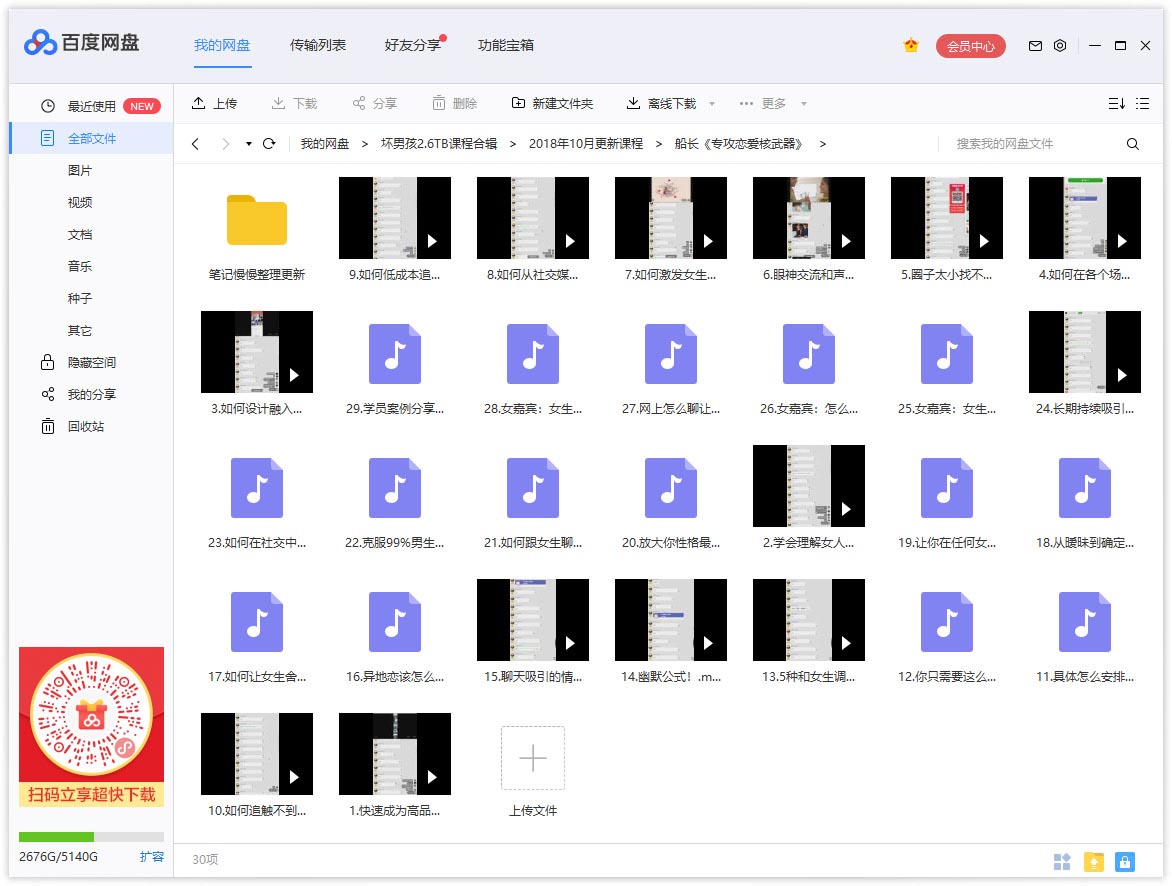1172x886 pixels.
Task: Click the sort order icon
Action: tap(1116, 103)
